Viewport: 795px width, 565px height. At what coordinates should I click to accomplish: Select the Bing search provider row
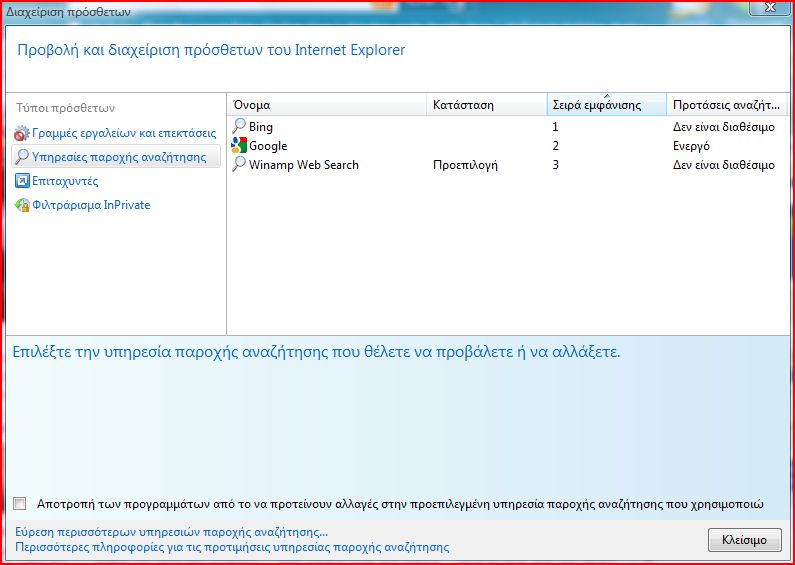(508, 126)
